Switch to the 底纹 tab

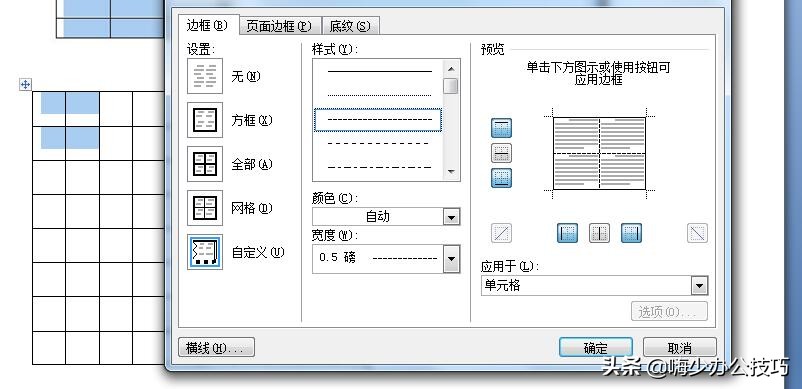[x=350, y=26]
